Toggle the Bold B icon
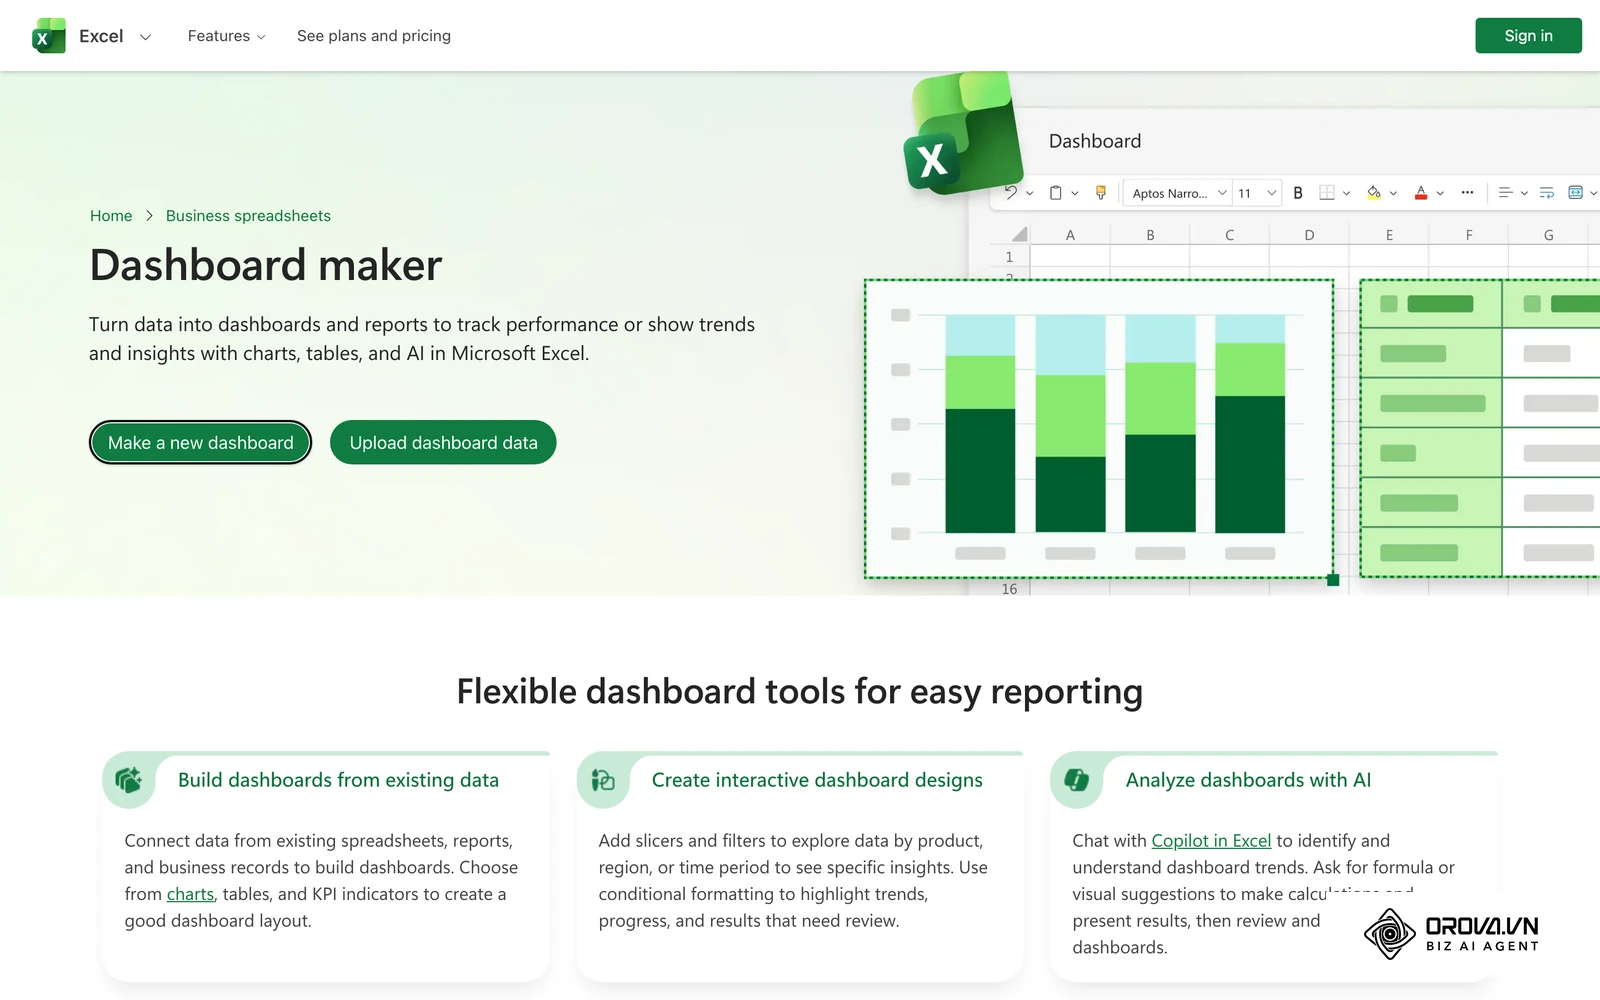This screenshot has height=1000, width=1600. pos(1298,193)
